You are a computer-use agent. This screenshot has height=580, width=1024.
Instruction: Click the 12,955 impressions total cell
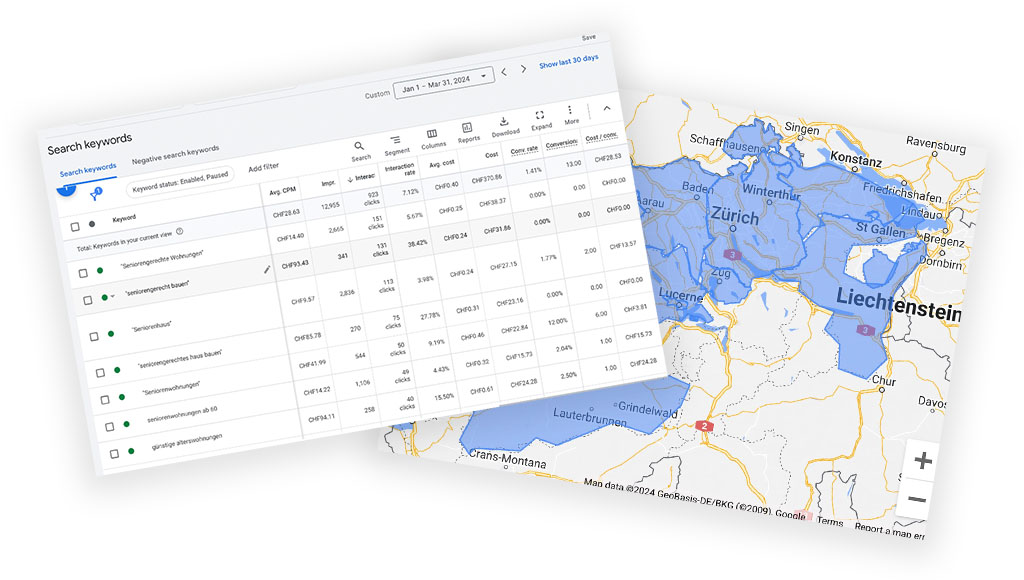tap(330, 206)
